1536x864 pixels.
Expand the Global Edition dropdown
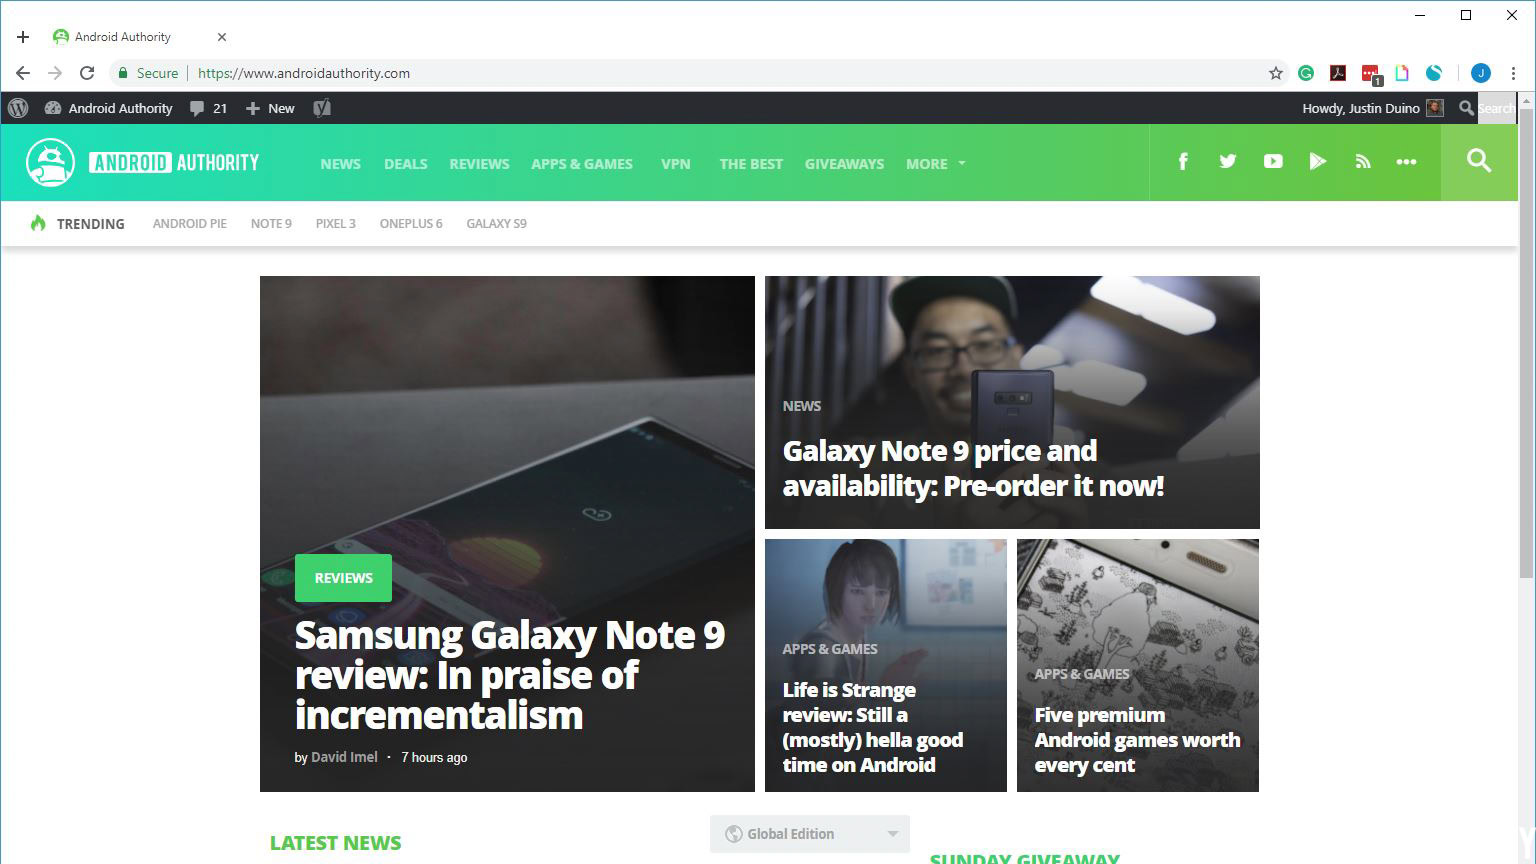[x=810, y=834]
